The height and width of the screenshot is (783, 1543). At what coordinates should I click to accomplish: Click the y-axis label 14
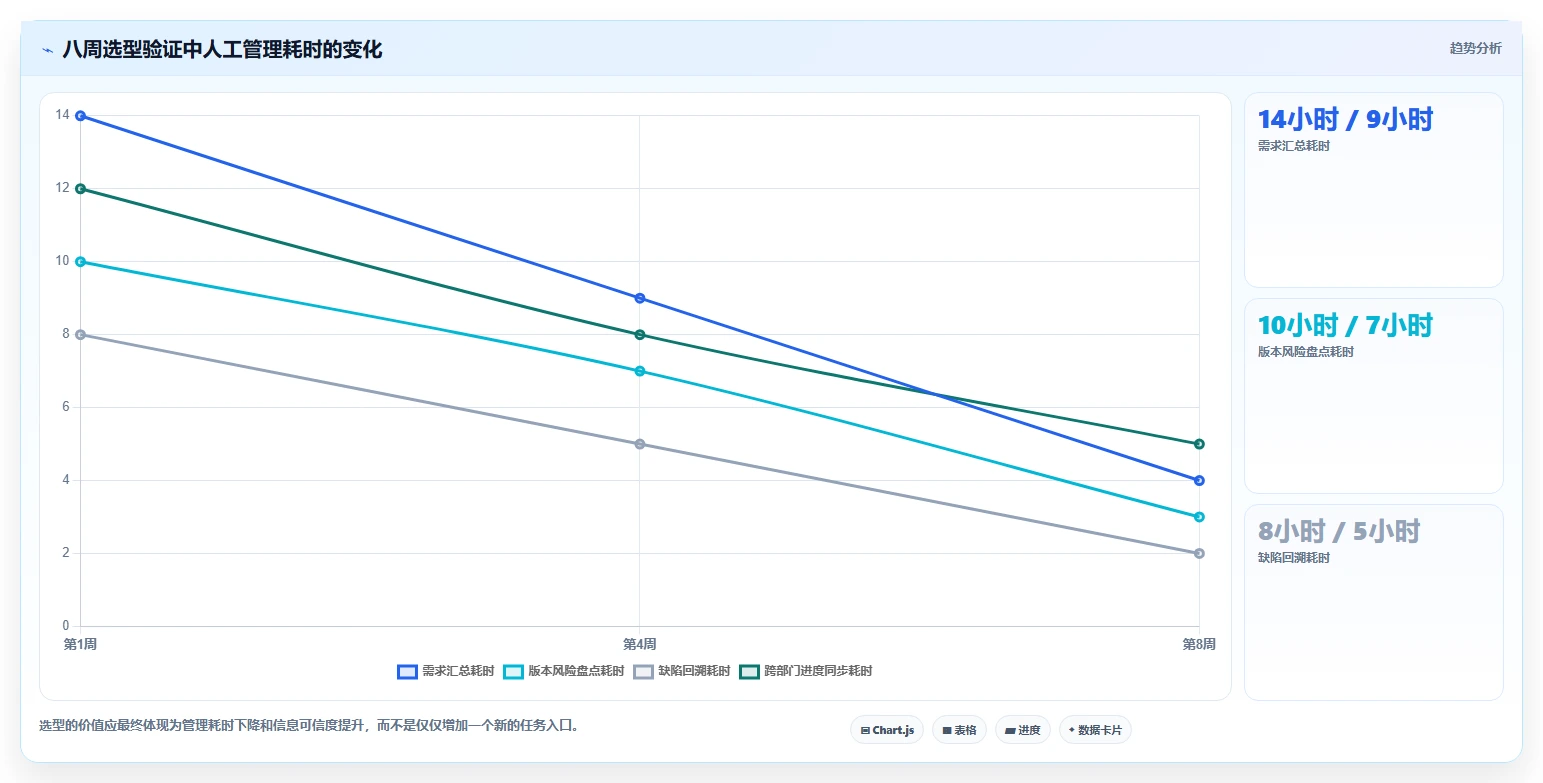pyautogui.click(x=63, y=116)
